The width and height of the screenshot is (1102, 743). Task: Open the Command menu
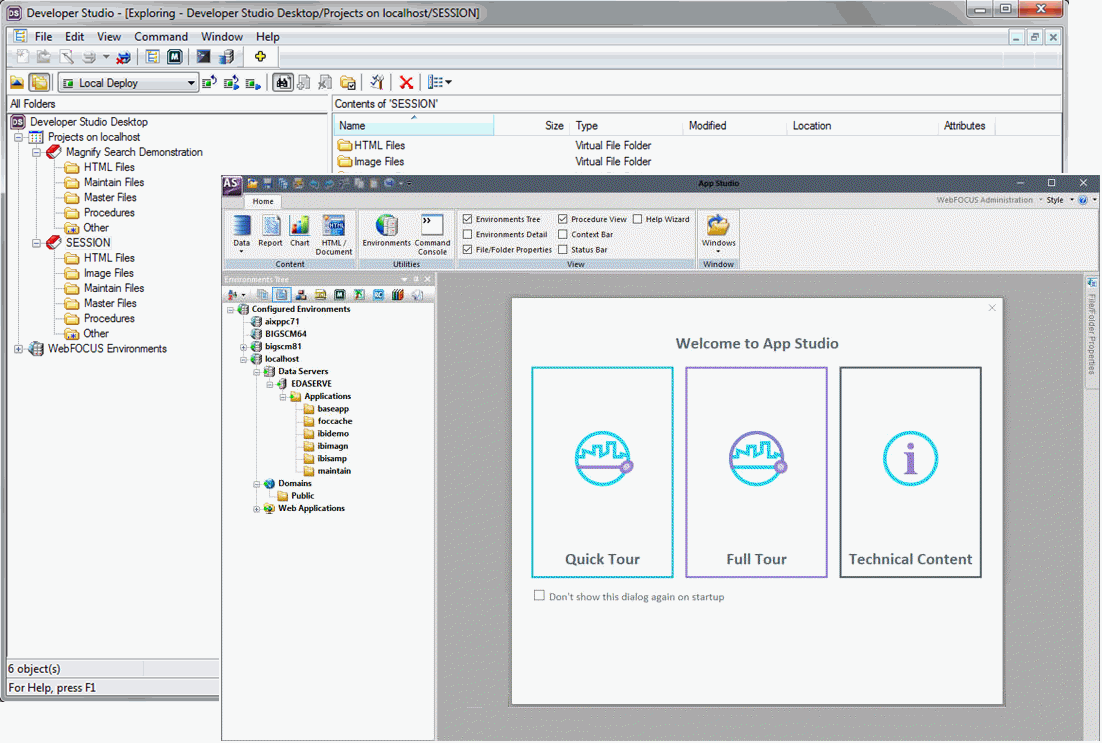tap(160, 37)
